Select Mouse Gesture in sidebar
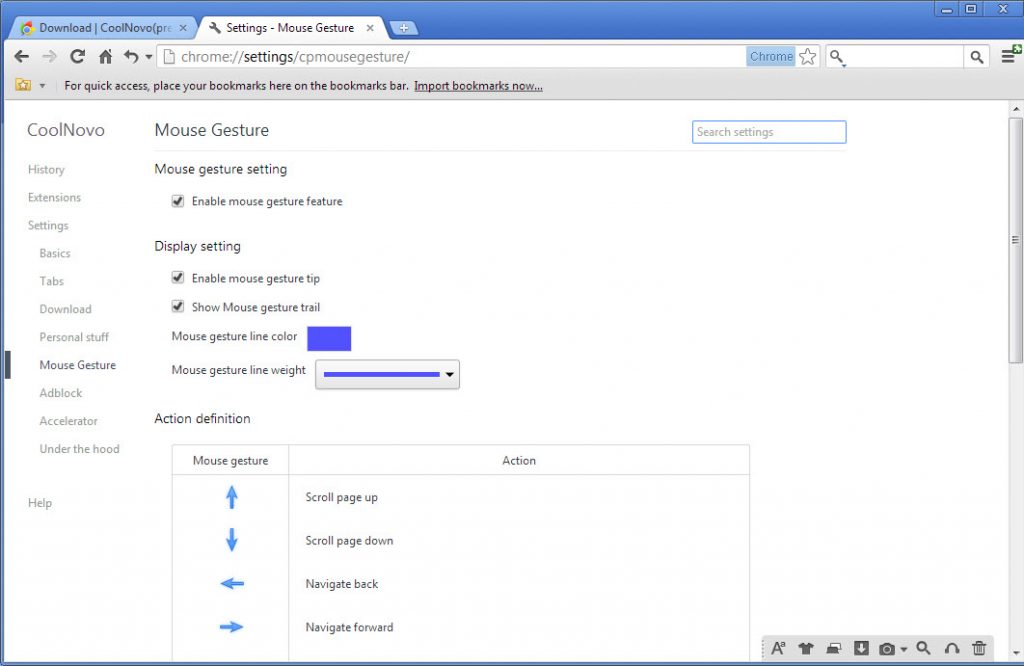Screen dimensions: 1024x666 78,365
